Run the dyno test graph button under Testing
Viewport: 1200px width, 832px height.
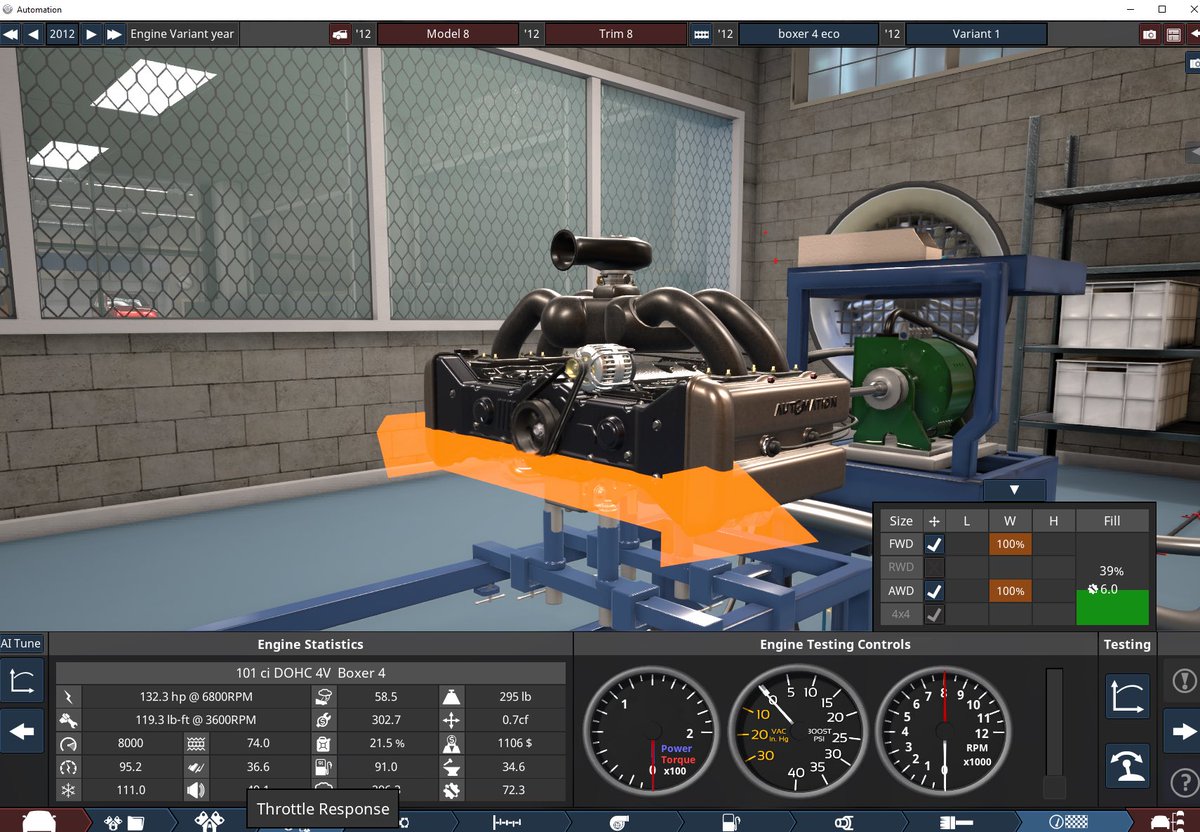pyautogui.click(x=1127, y=696)
